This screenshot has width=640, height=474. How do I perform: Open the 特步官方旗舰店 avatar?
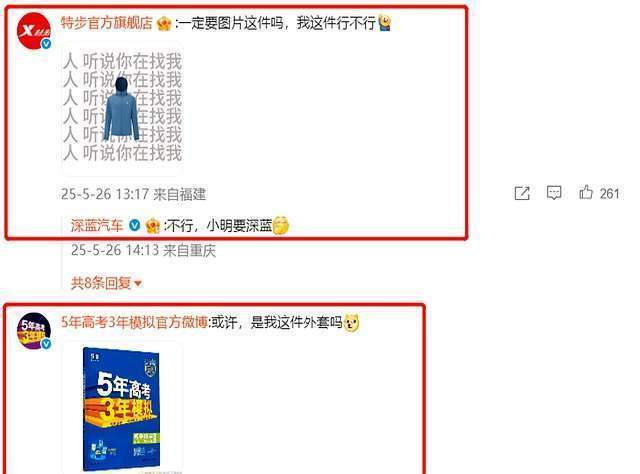tap(34, 31)
